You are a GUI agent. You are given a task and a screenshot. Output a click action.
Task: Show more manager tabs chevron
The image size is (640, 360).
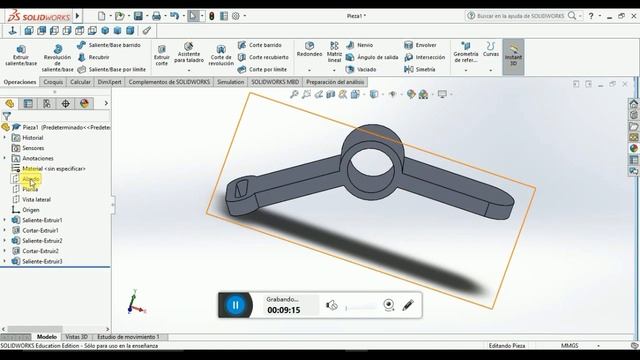click(106, 103)
